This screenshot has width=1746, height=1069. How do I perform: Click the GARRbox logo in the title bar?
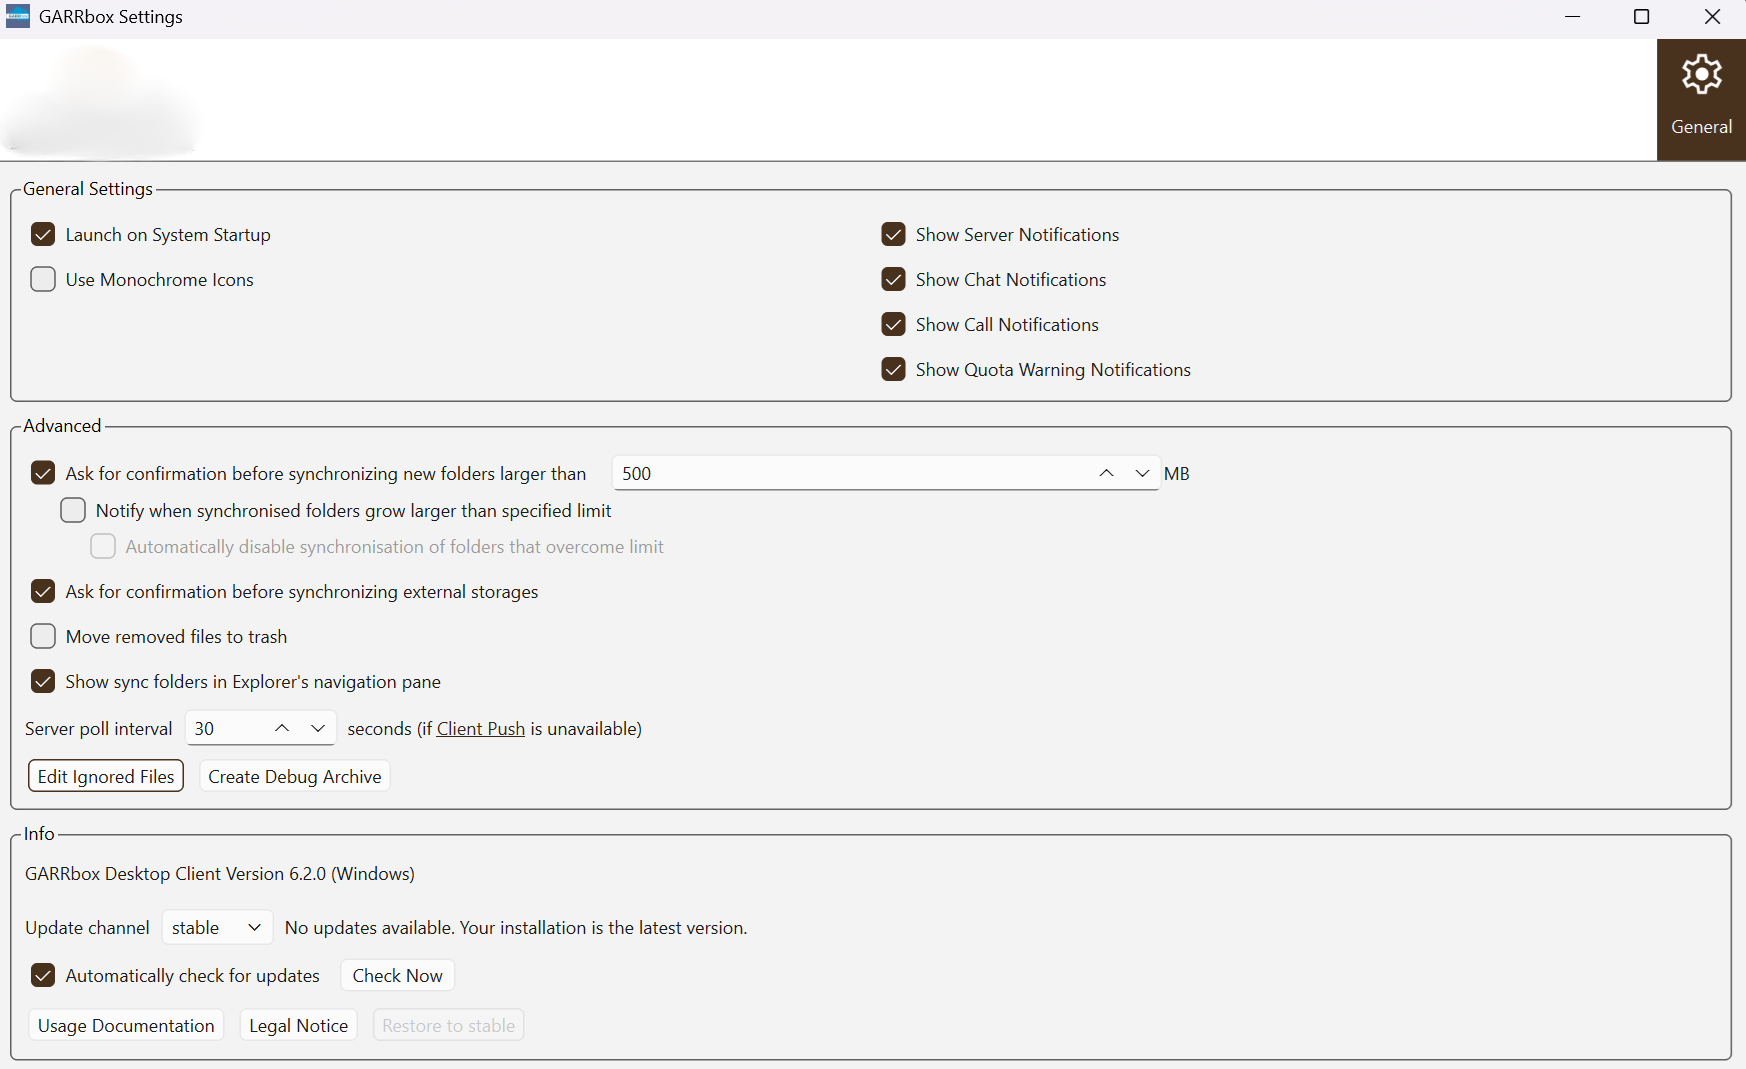(x=17, y=16)
